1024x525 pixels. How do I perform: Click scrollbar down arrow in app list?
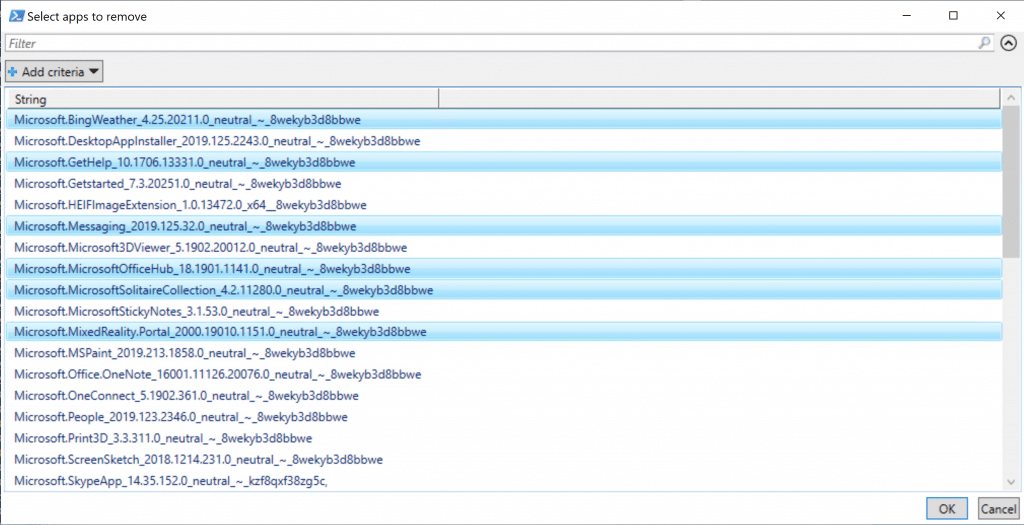(1011, 484)
